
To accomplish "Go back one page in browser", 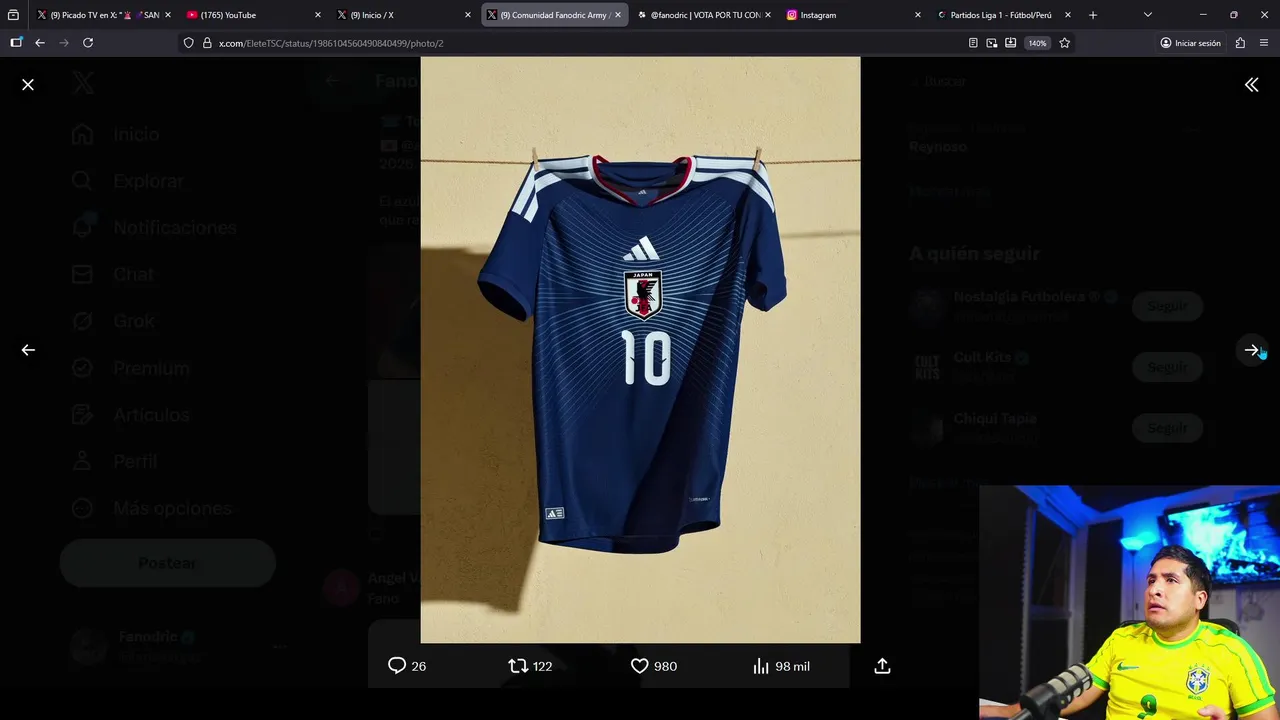I will pyautogui.click(x=40, y=43).
